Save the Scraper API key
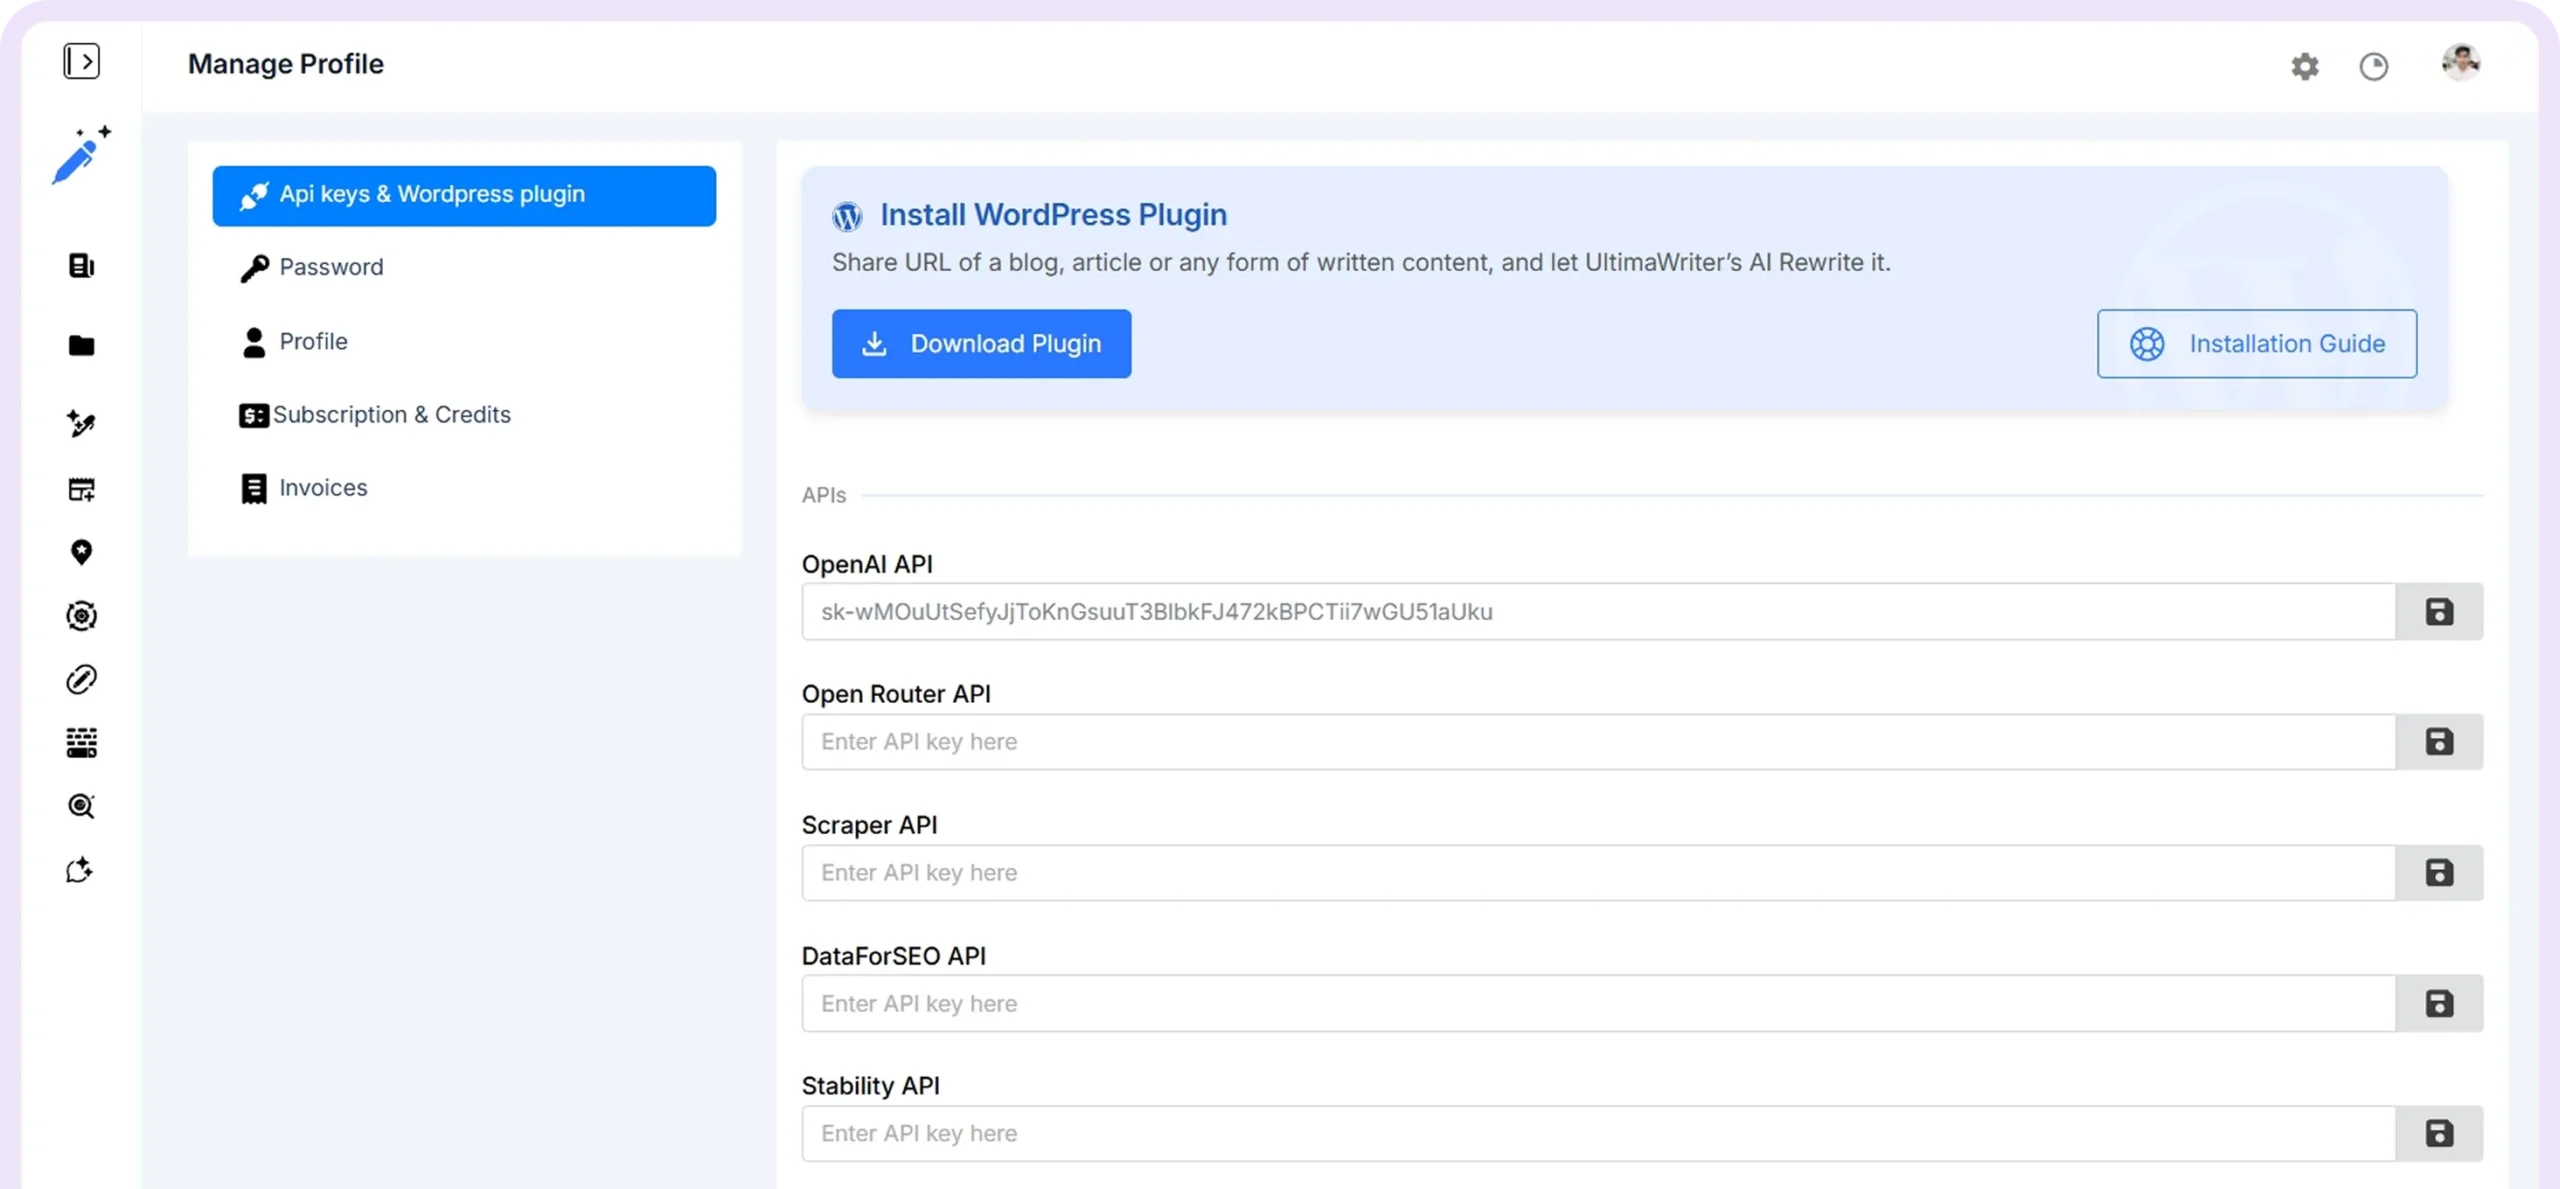The height and width of the screenshot is (1189, 2560). (x=2439, y=872)
